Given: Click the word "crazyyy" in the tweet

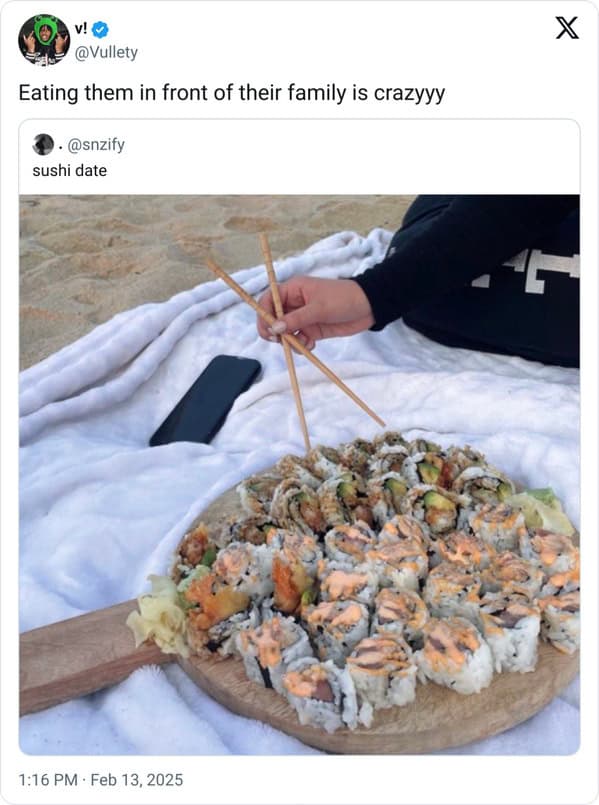Looking at the screenshot, I should 409,94.
